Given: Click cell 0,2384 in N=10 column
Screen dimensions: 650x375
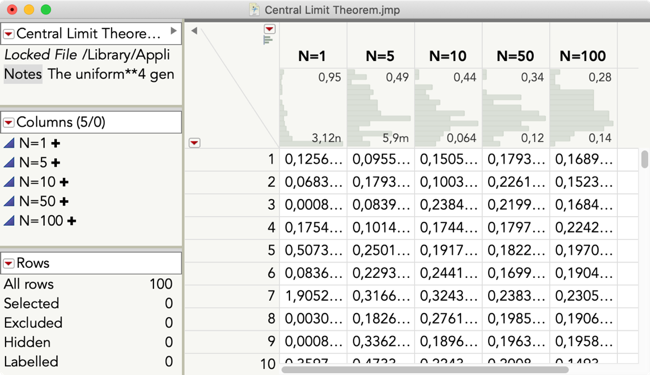Looking at the screenshot, I should point(449,205).
